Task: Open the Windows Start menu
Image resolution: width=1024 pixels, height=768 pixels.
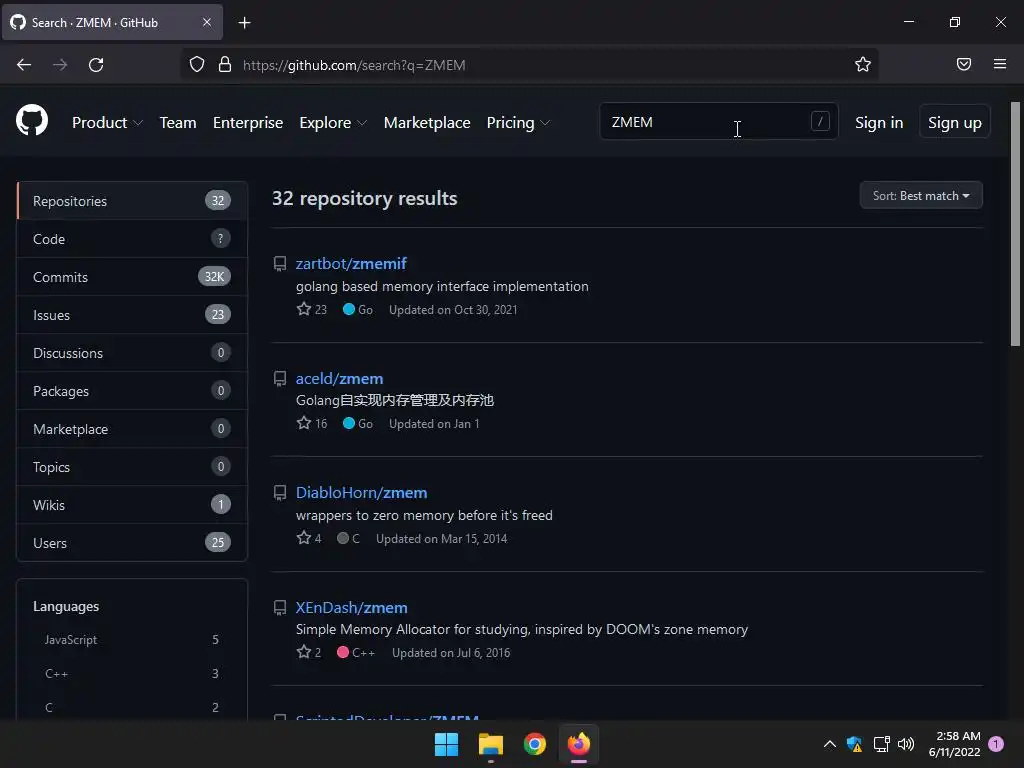Action: (x=447, y=744)
